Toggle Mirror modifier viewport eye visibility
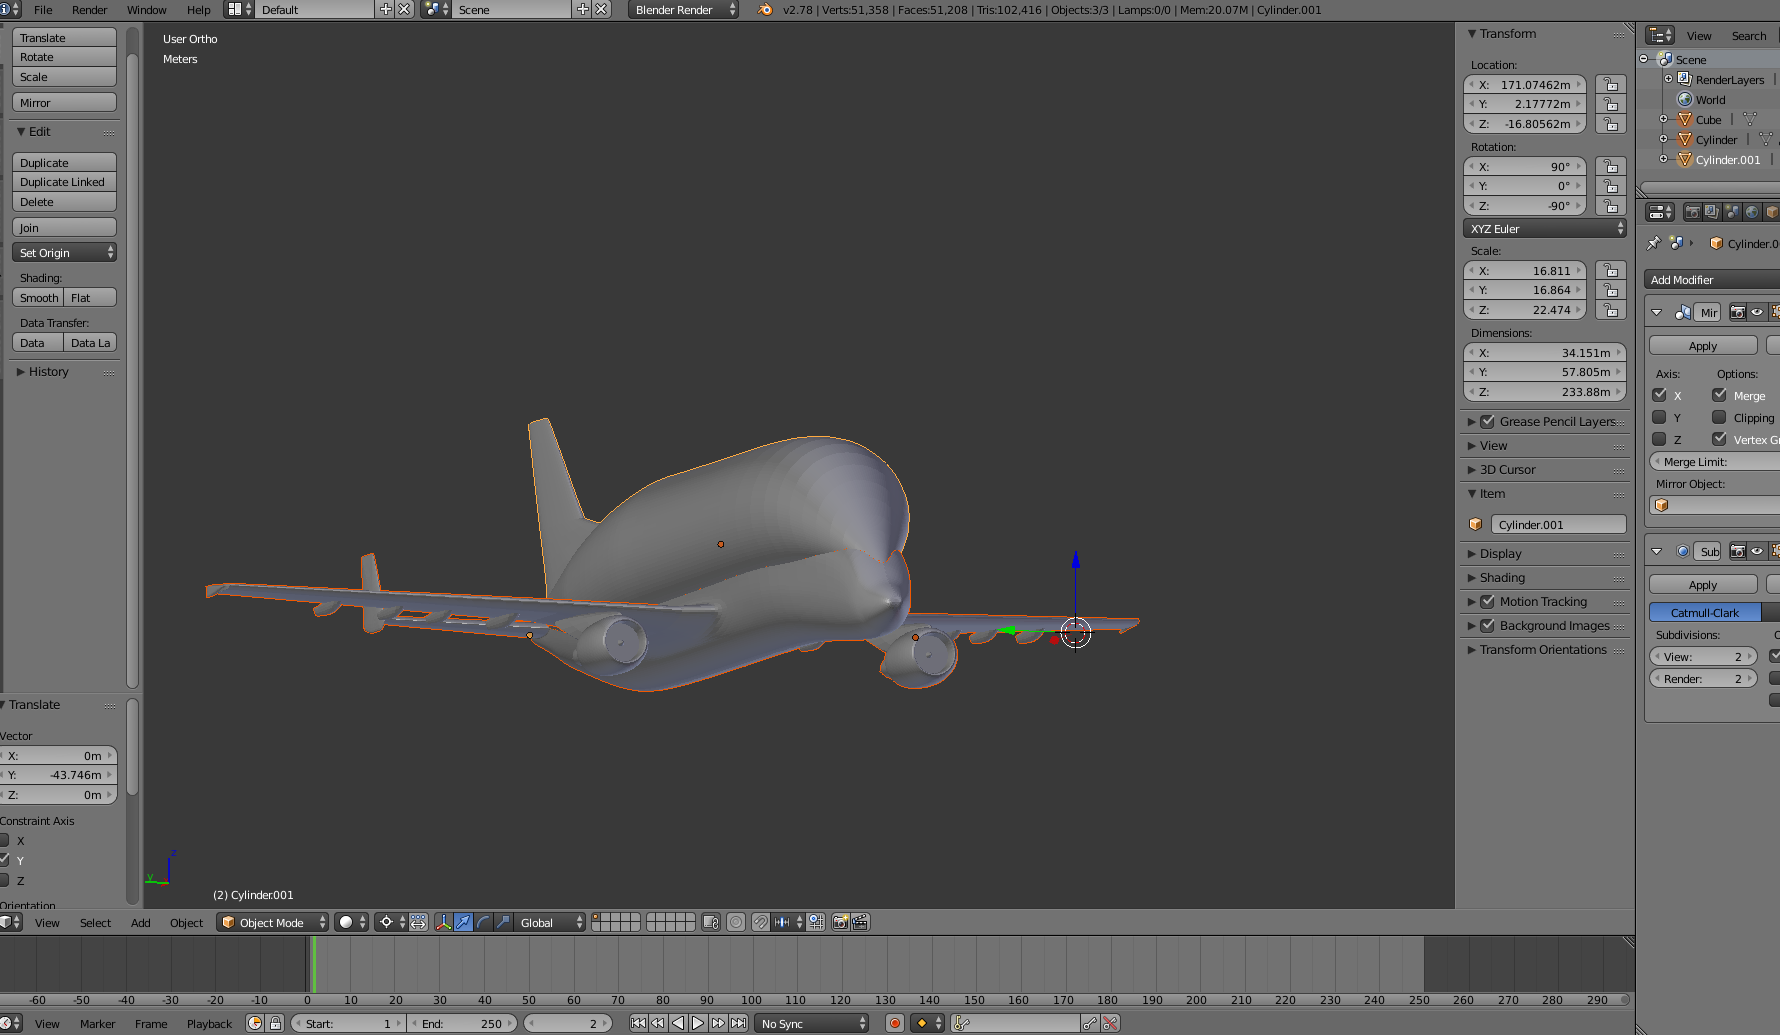Image resolution: width=1780 pixels, height=1035 pixels. [1757, 313]
